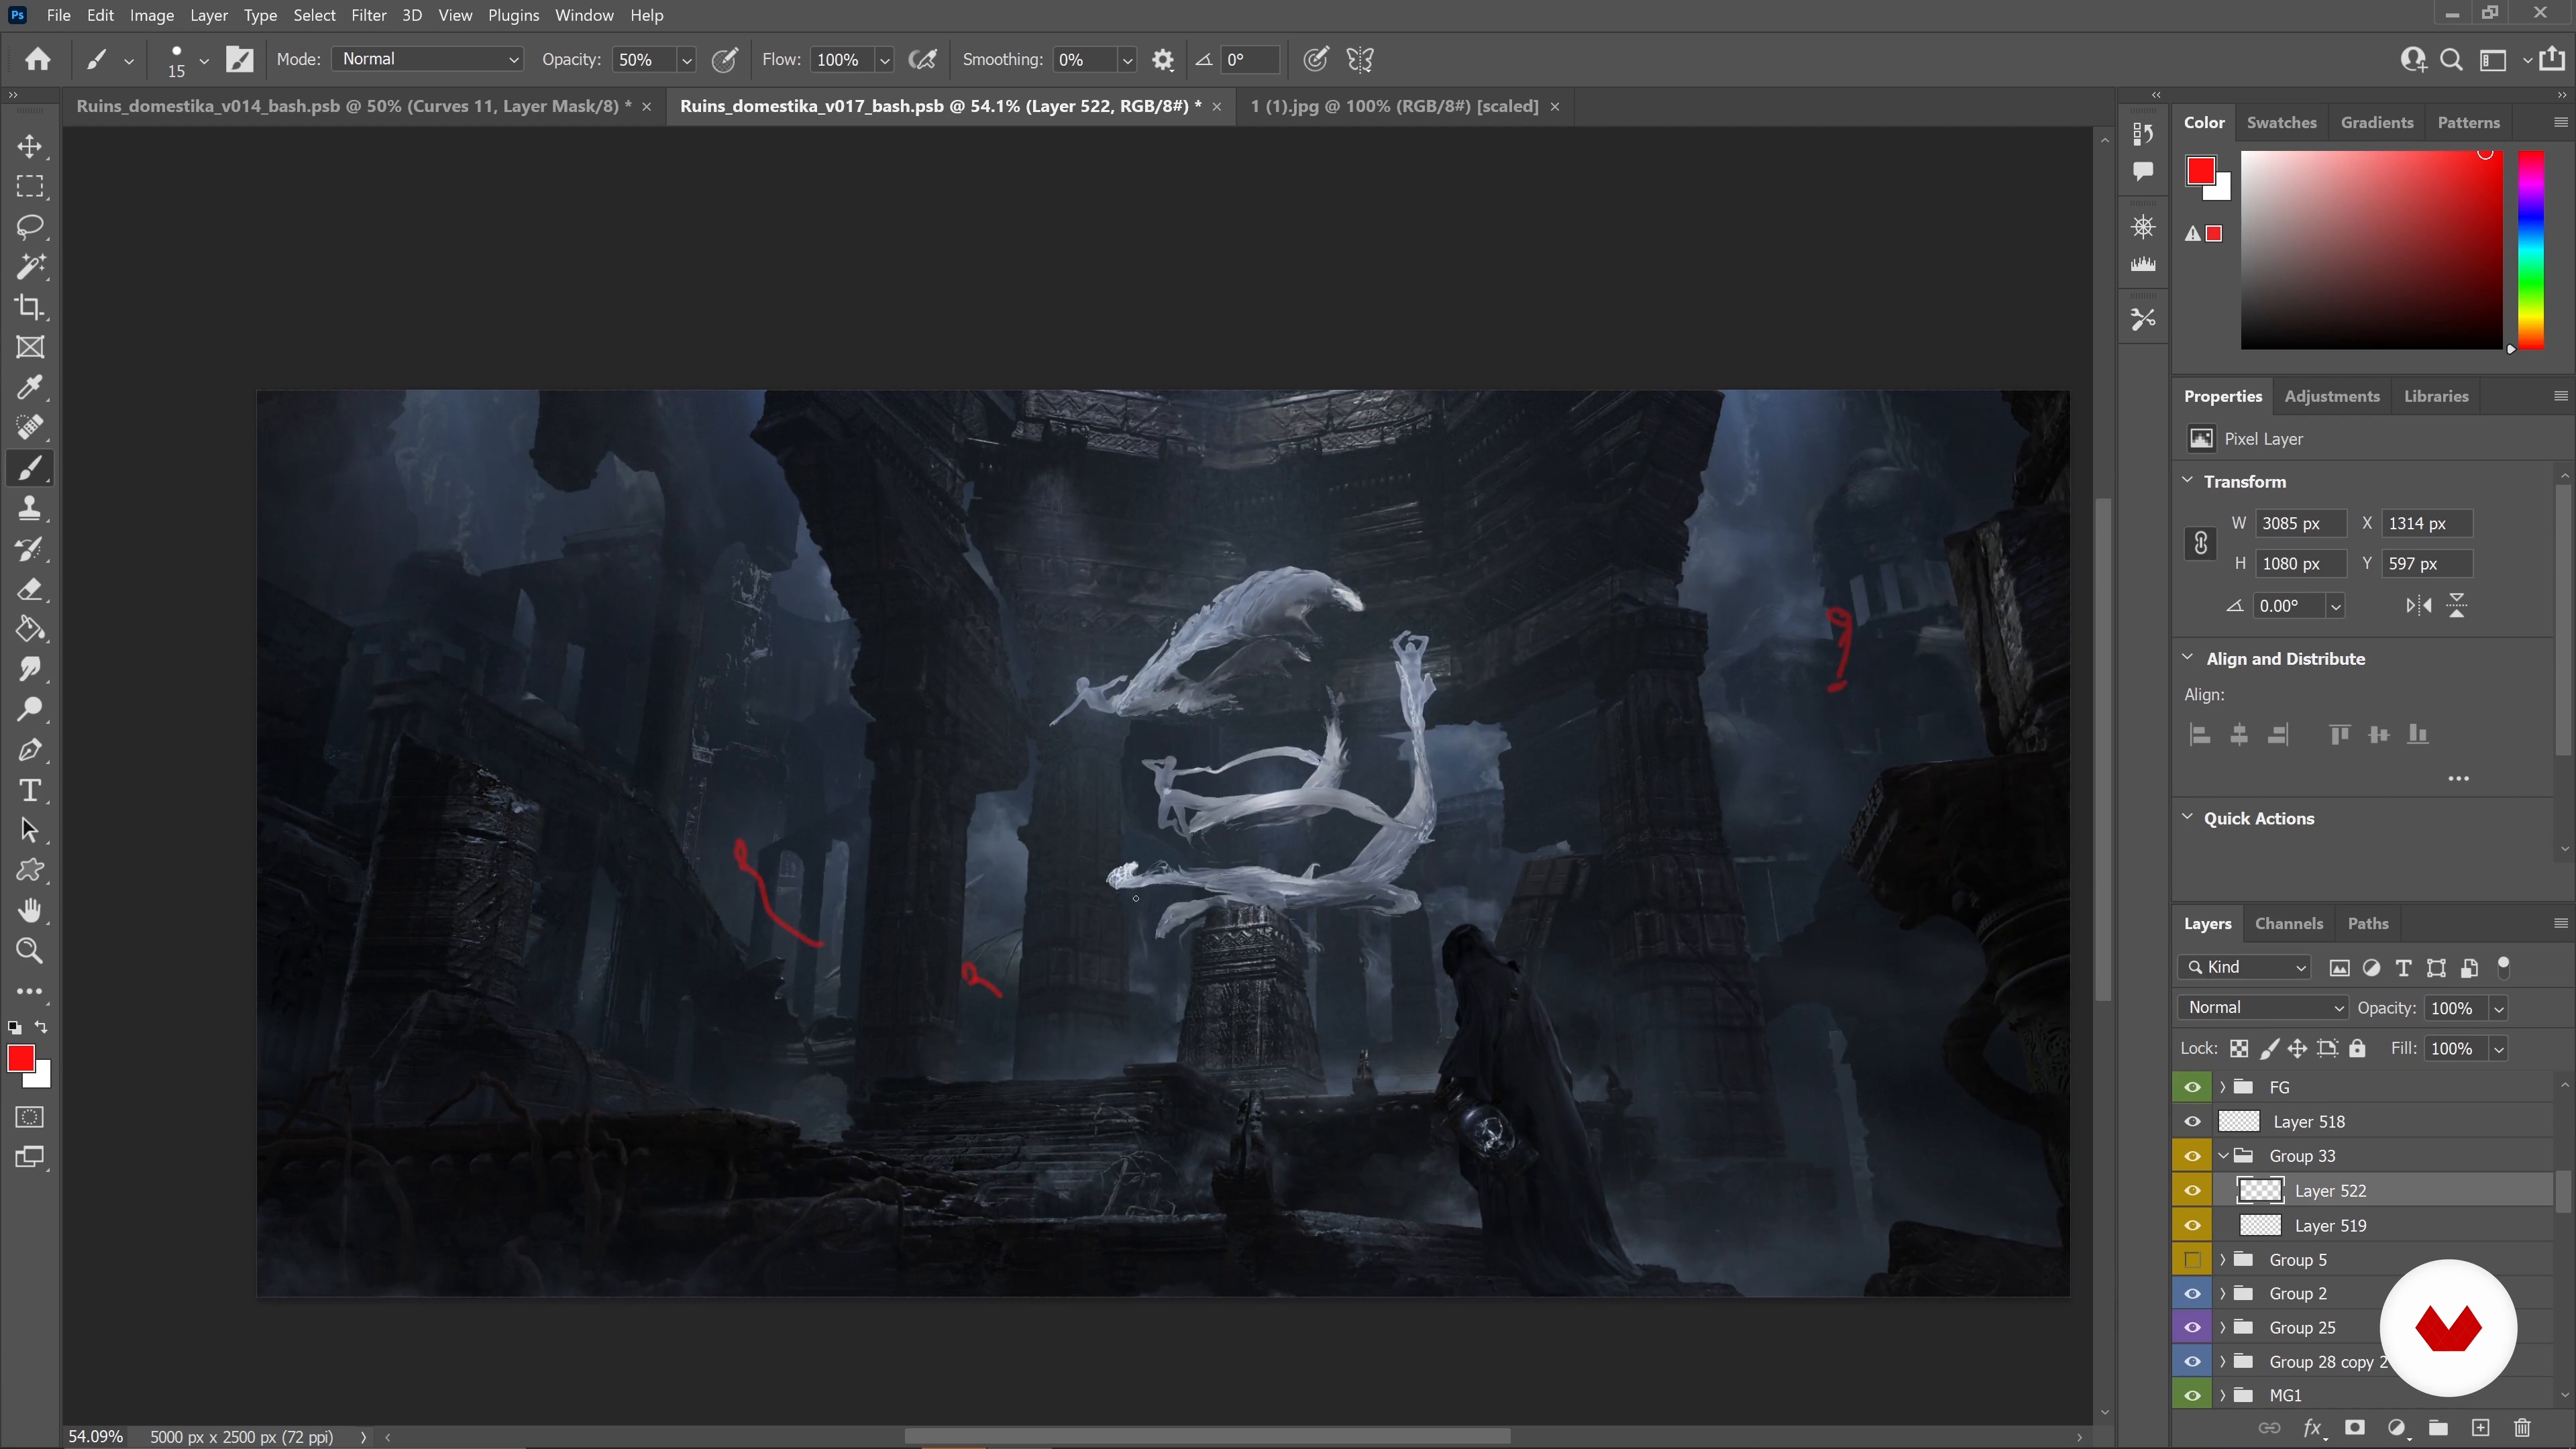
Task: Show hidden Group 5 layer
Action: 2192,1260
